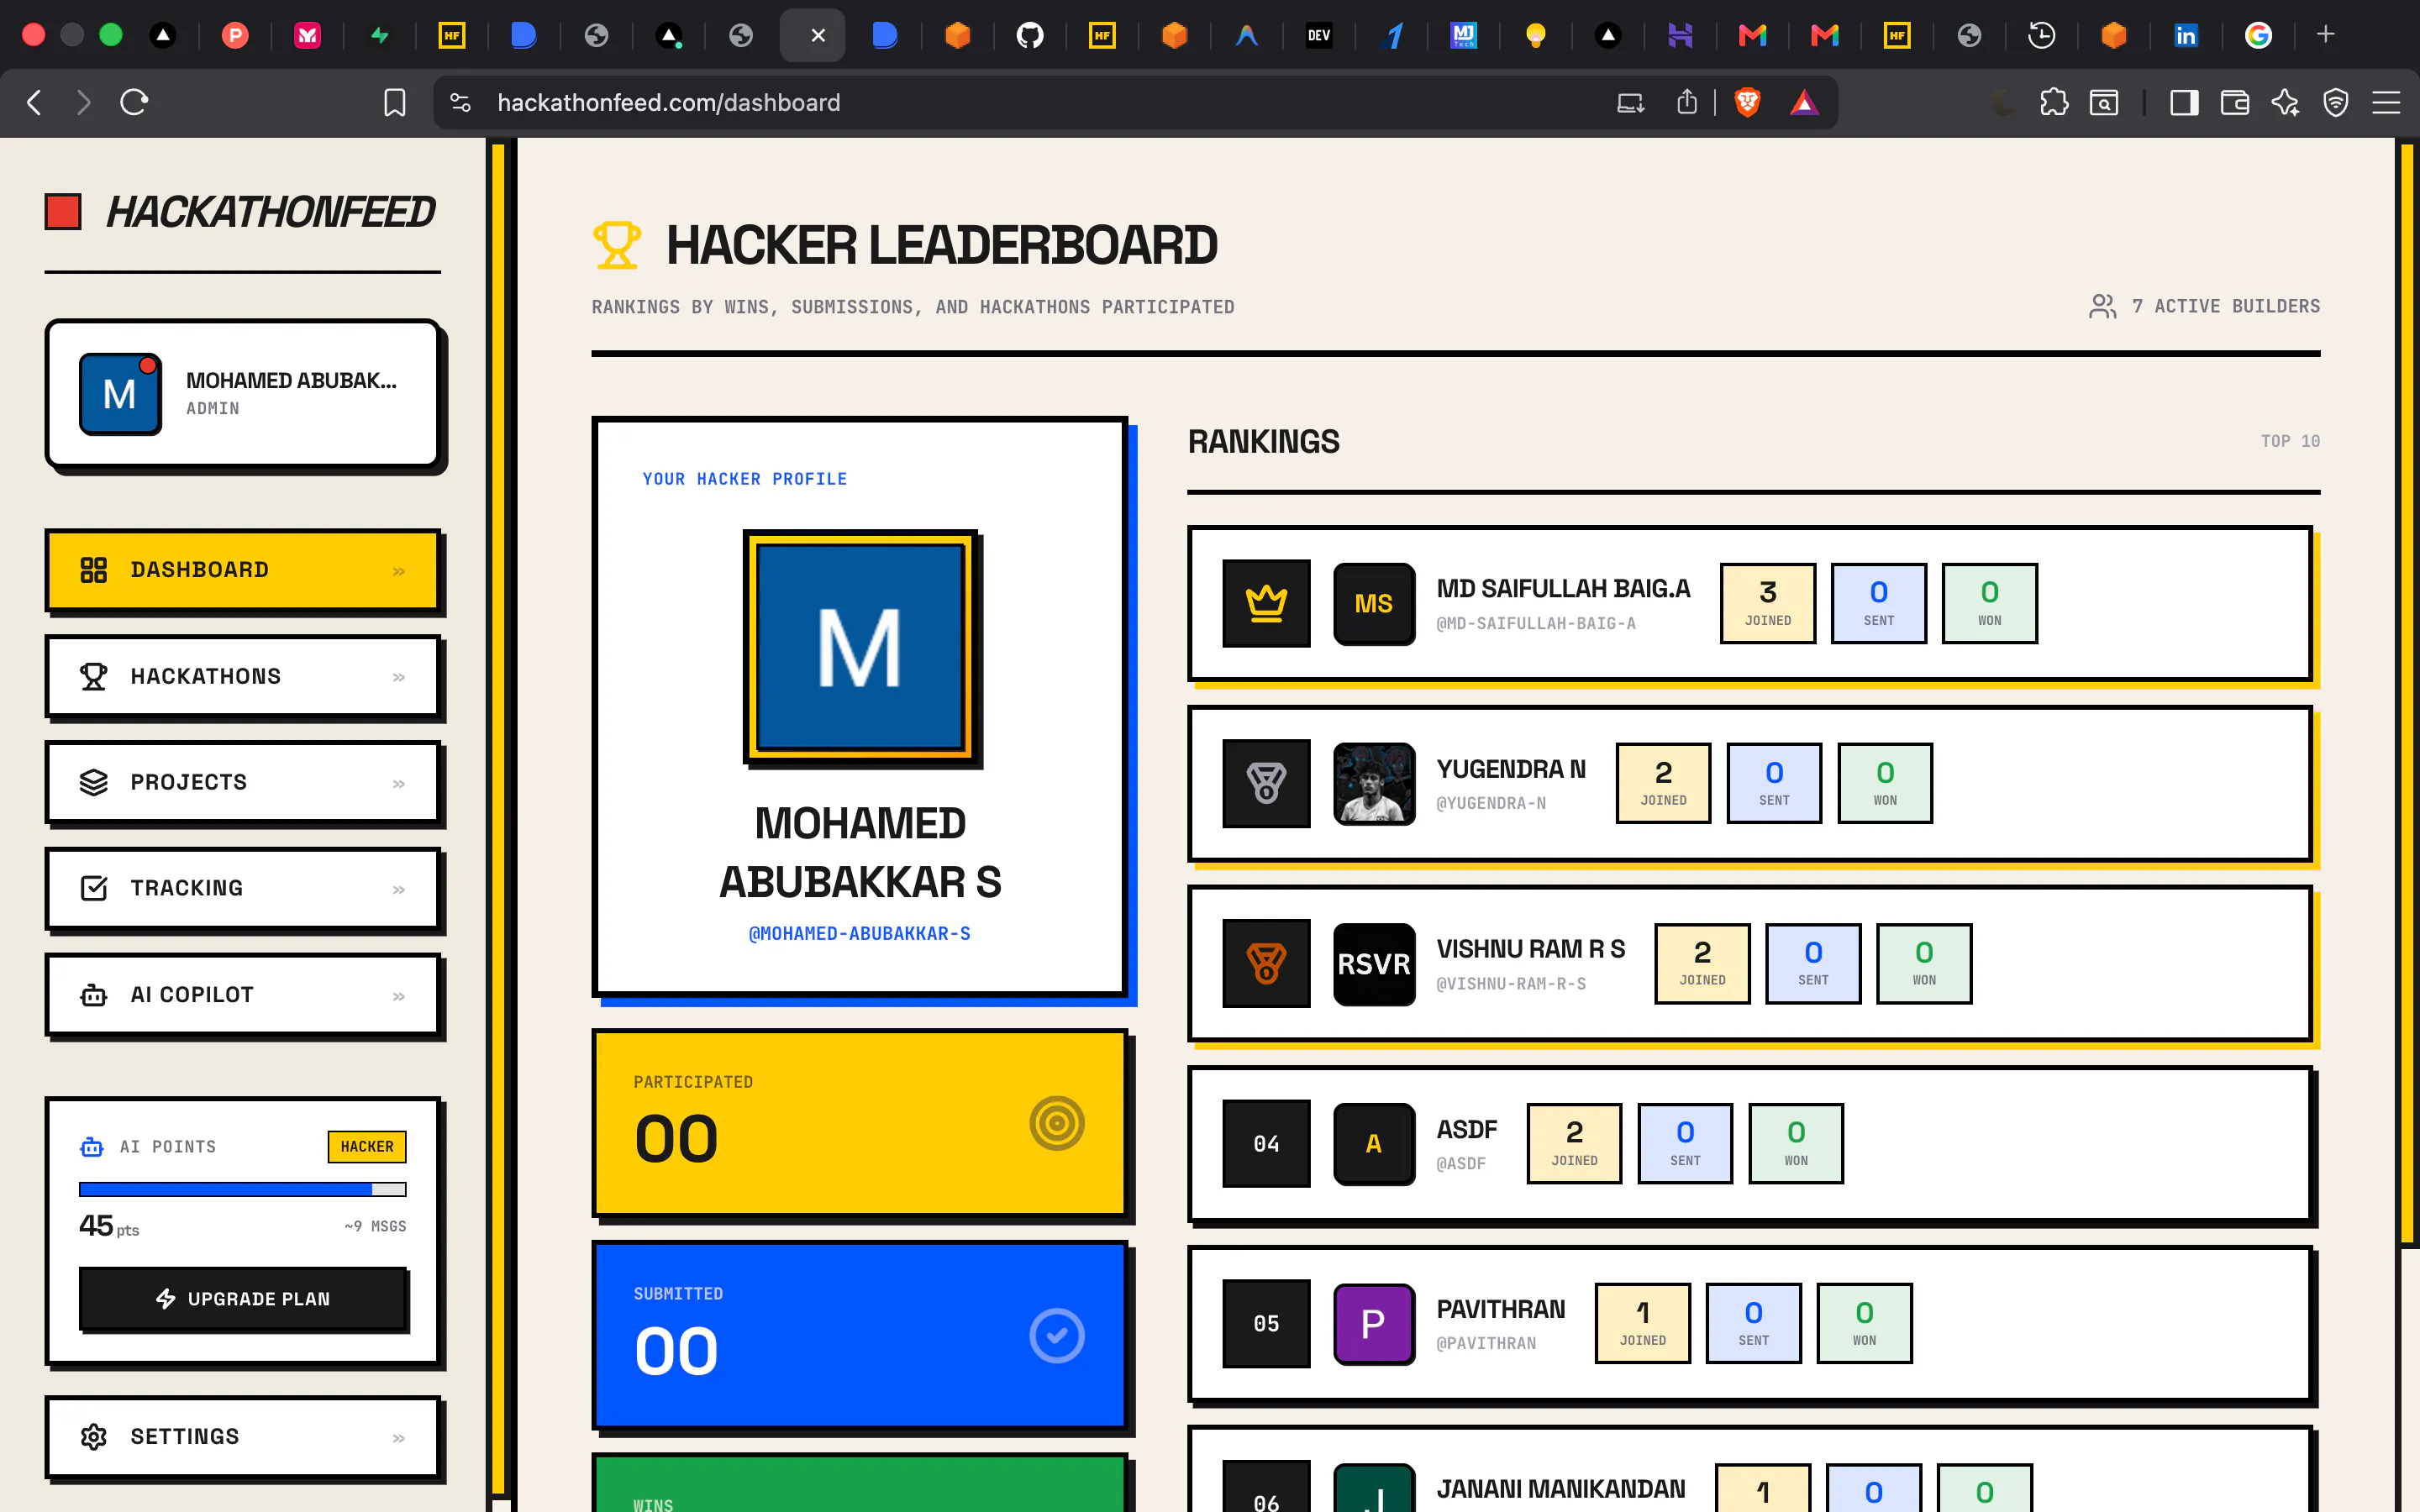The width and height of the screenshot is (2420, 1512).
Task: Open Yugendra N's profile photo
Action: [x=1374, y=783]
